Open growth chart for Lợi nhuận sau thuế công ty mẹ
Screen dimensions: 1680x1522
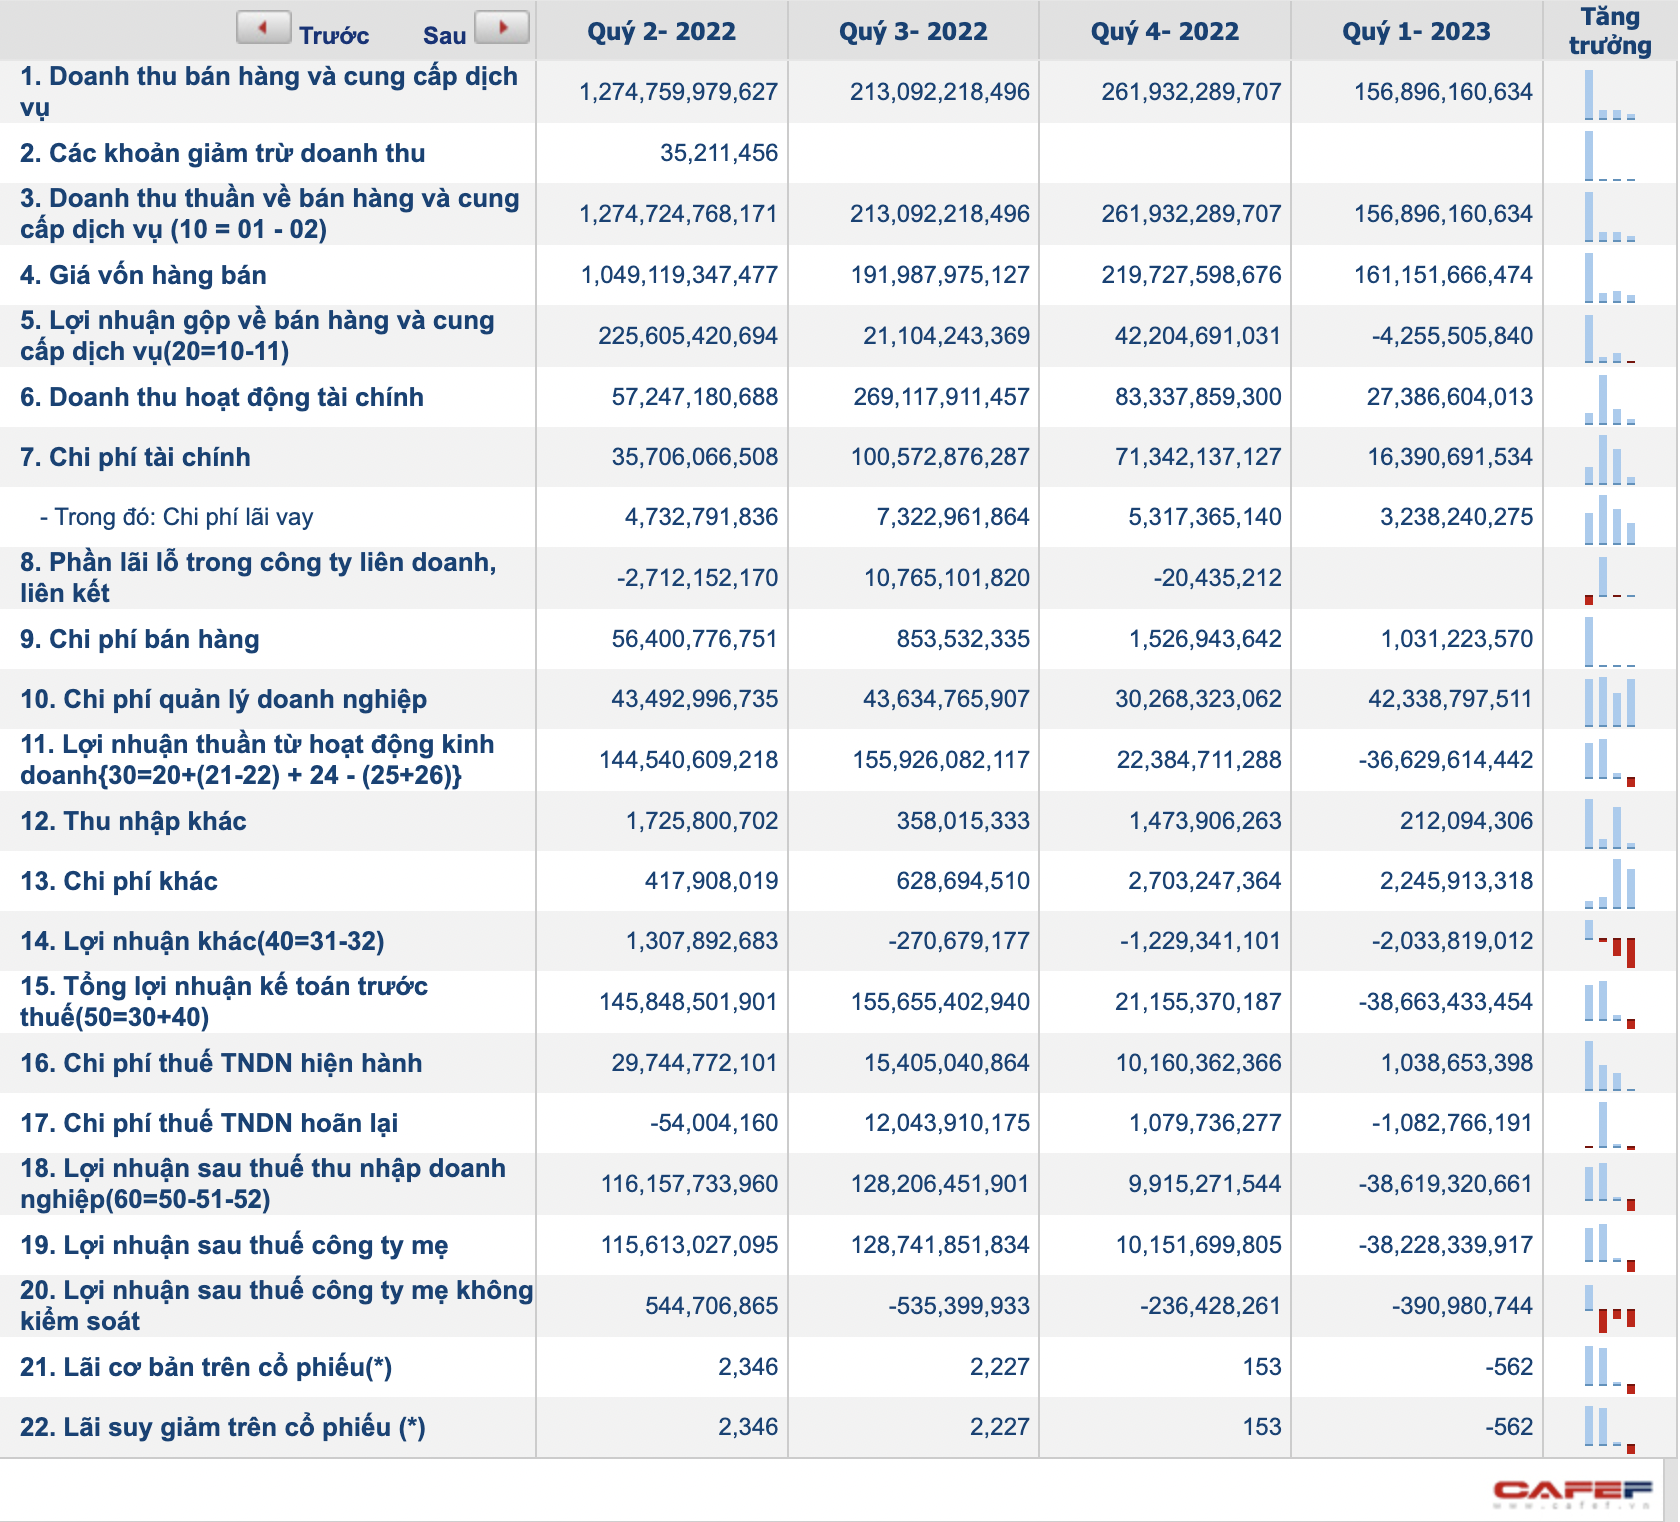coord(1610,1247)
